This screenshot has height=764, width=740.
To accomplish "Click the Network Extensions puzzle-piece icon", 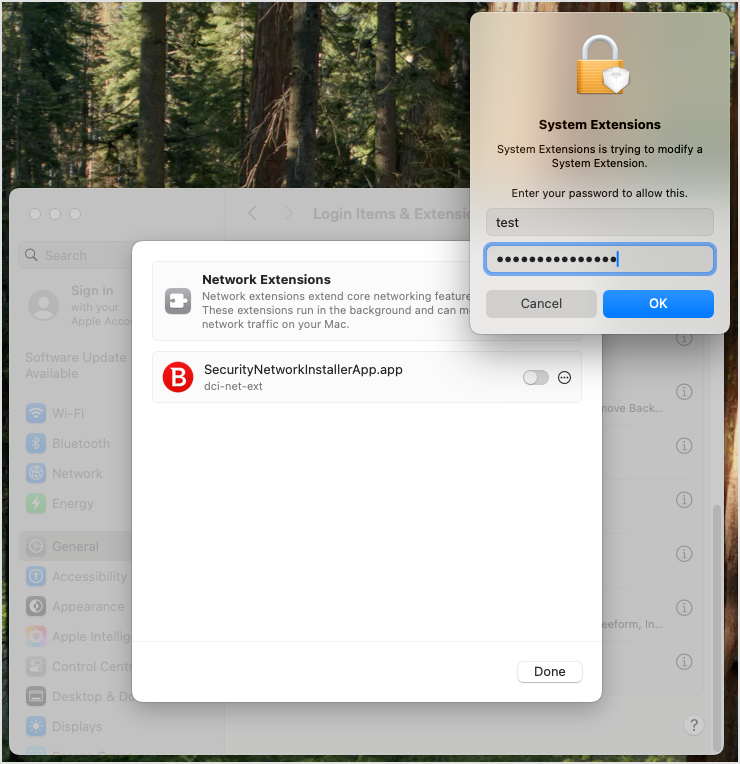I will [x=178, y=301].
